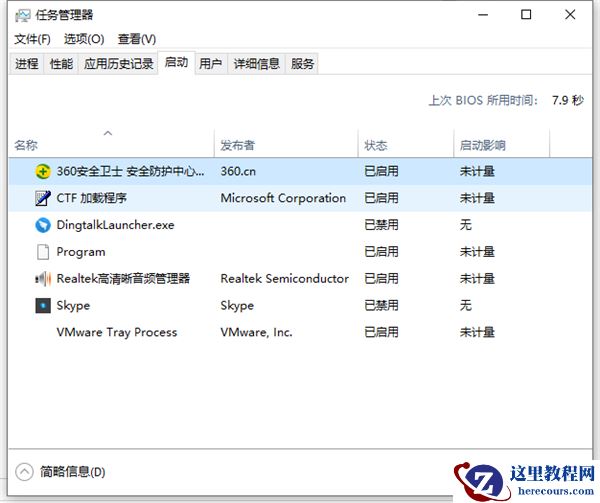Sort by the 启动影响 column header
Viewport: 600px width, 503px height.
(x=502, y=143)
